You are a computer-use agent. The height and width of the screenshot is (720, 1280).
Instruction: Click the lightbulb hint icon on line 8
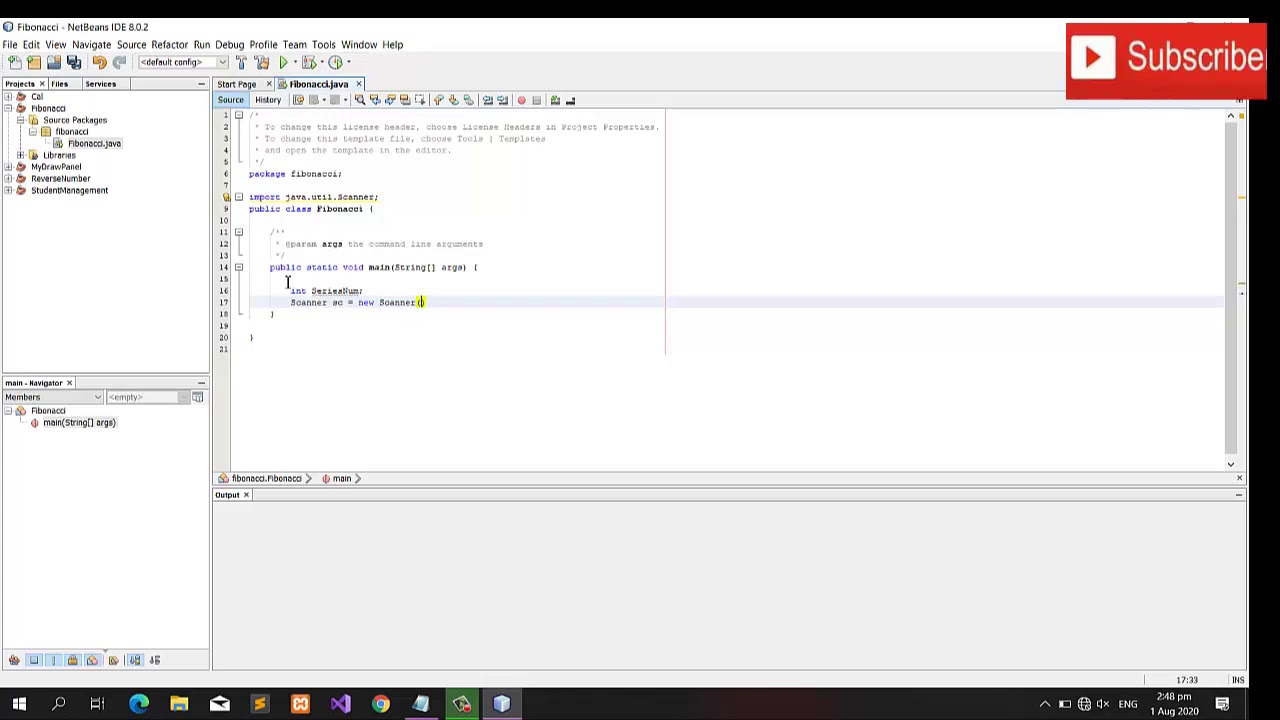coord(226,197)
